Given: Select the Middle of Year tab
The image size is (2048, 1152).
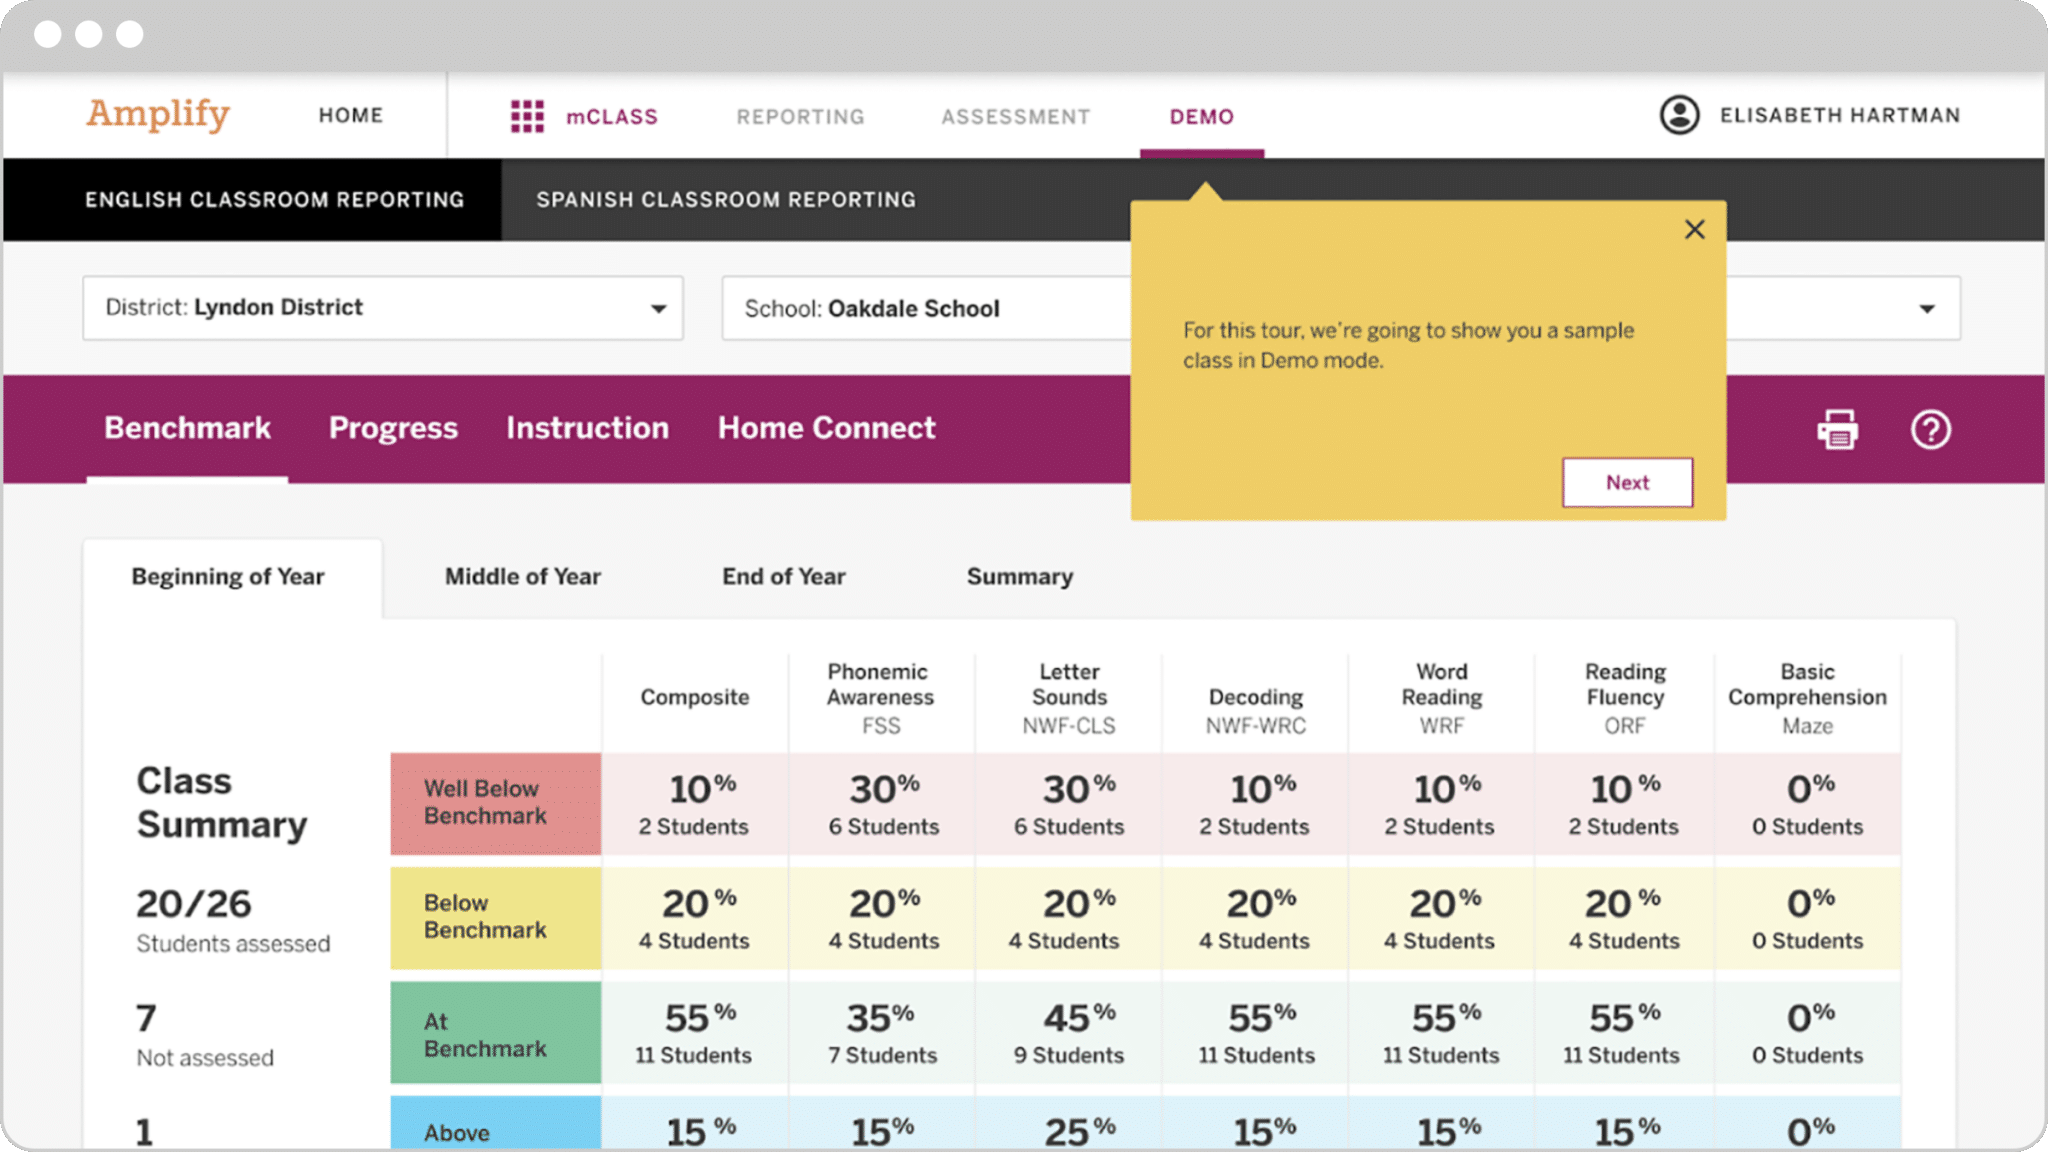Looking at the screenshot, I should coord(521,576).
